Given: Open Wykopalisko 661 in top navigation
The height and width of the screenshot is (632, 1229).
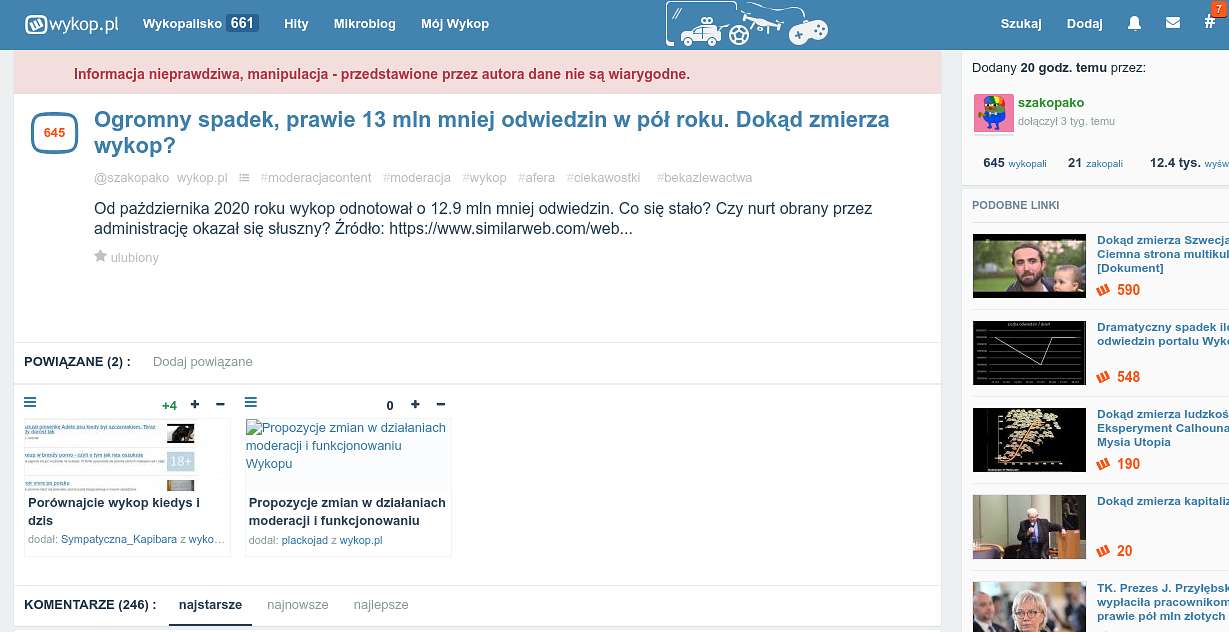Looking at the screenshot, I should [x=200, y=23].
